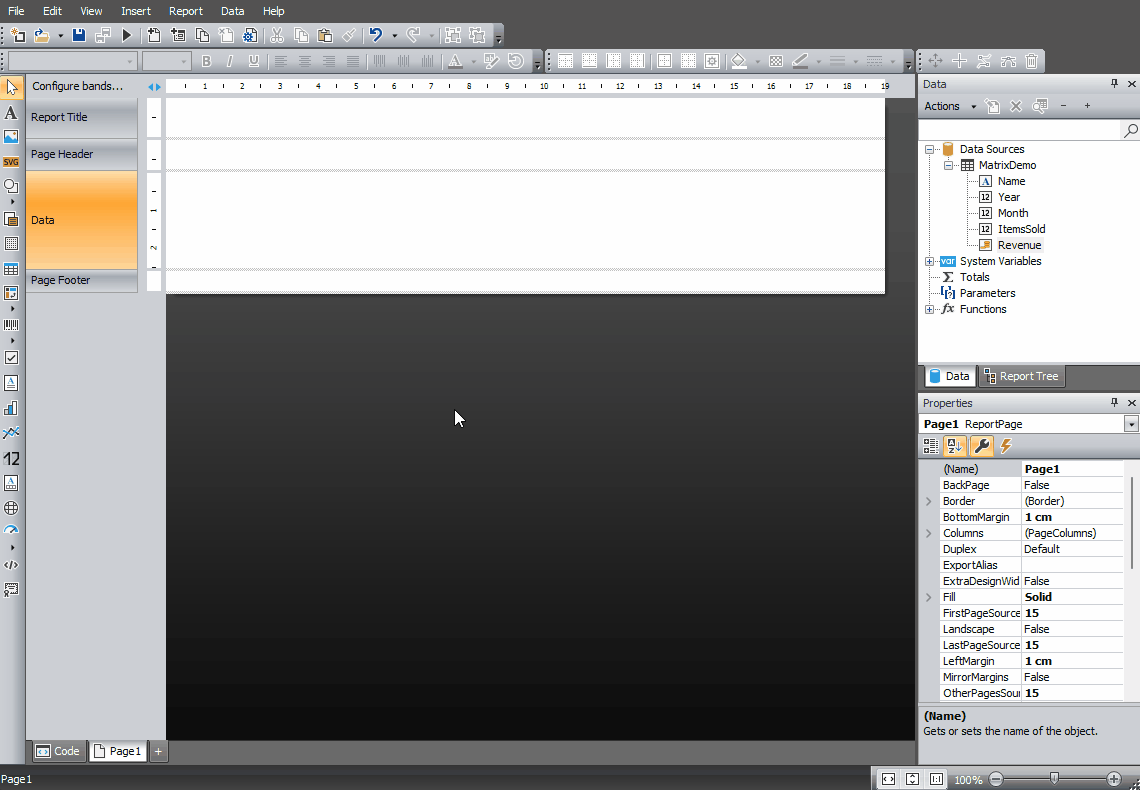This screenshot has height=790, width=1140.
Task: Pick the Picture object tool
Action: [x=11, y=137]
